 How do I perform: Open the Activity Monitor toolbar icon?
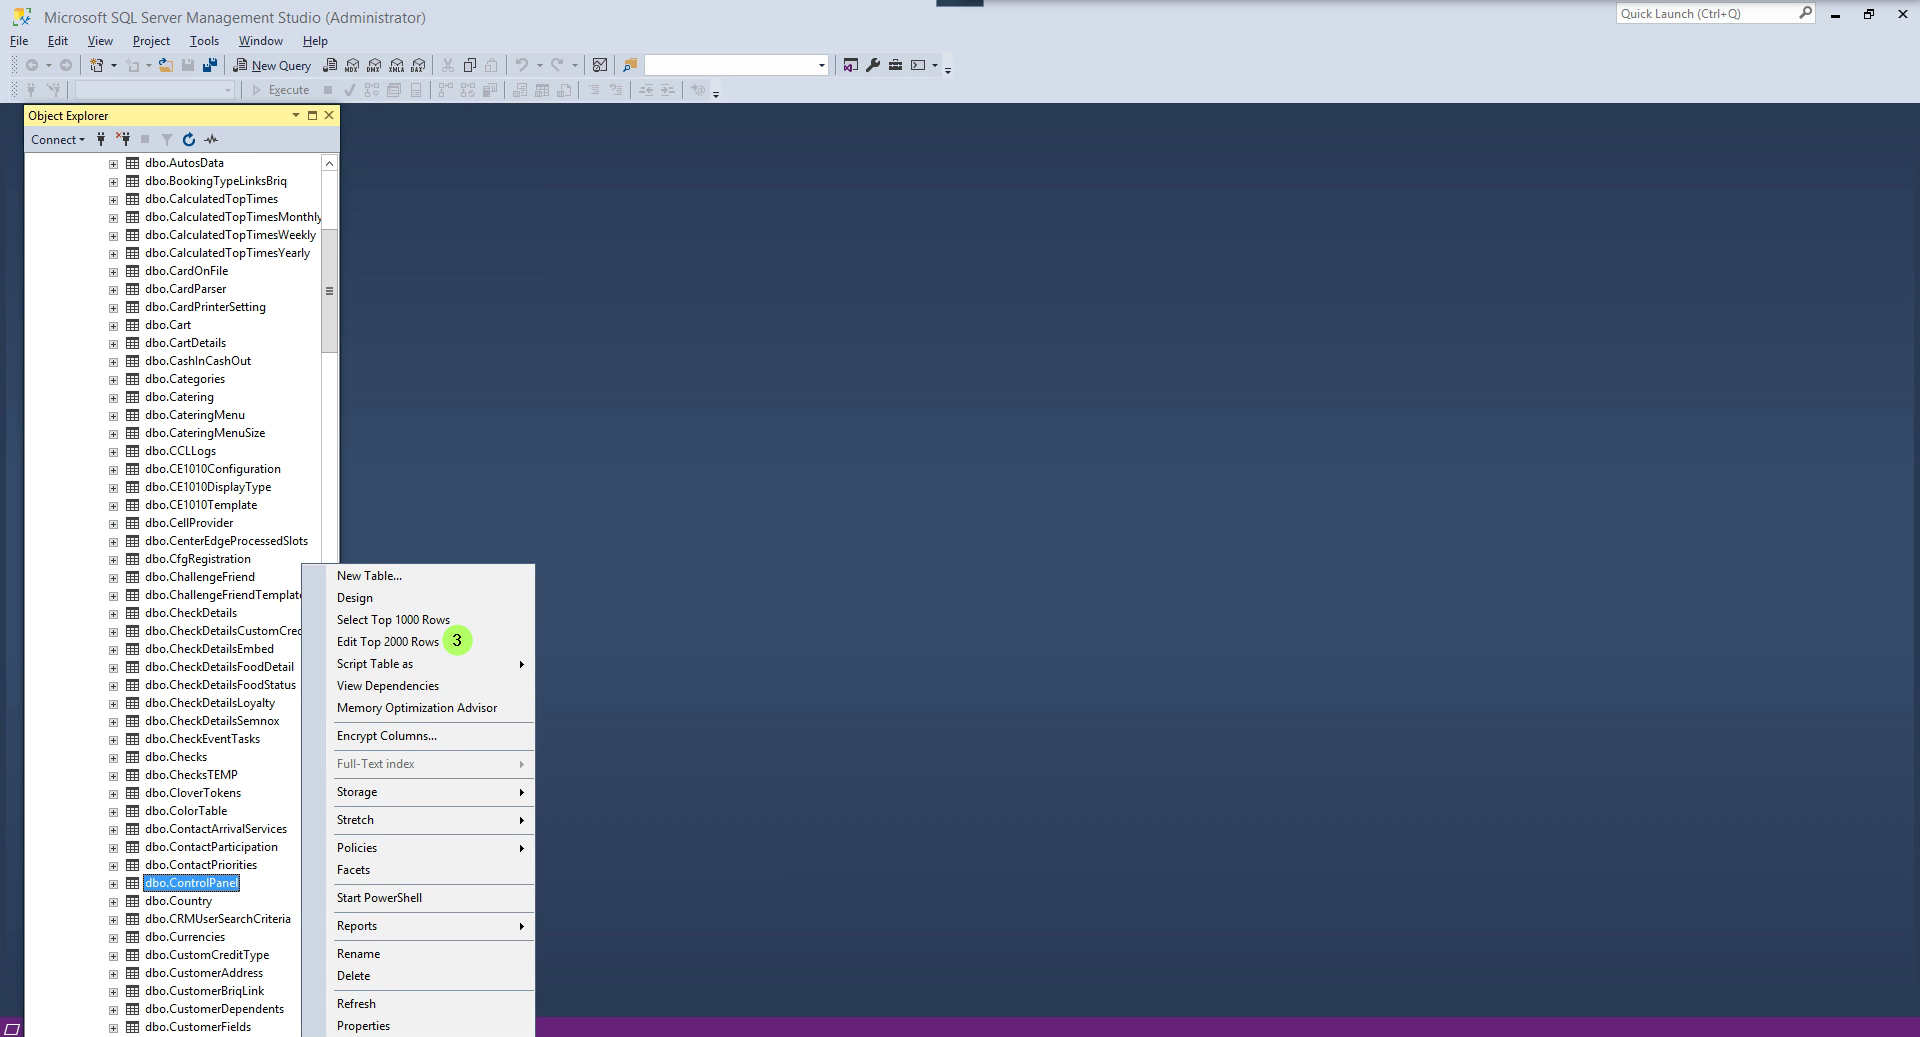click(x=600, y=65)
